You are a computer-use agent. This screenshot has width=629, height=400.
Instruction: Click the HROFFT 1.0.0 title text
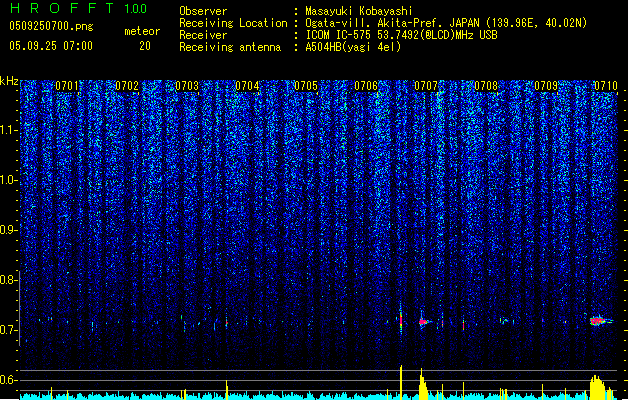[x=79, y=8]
